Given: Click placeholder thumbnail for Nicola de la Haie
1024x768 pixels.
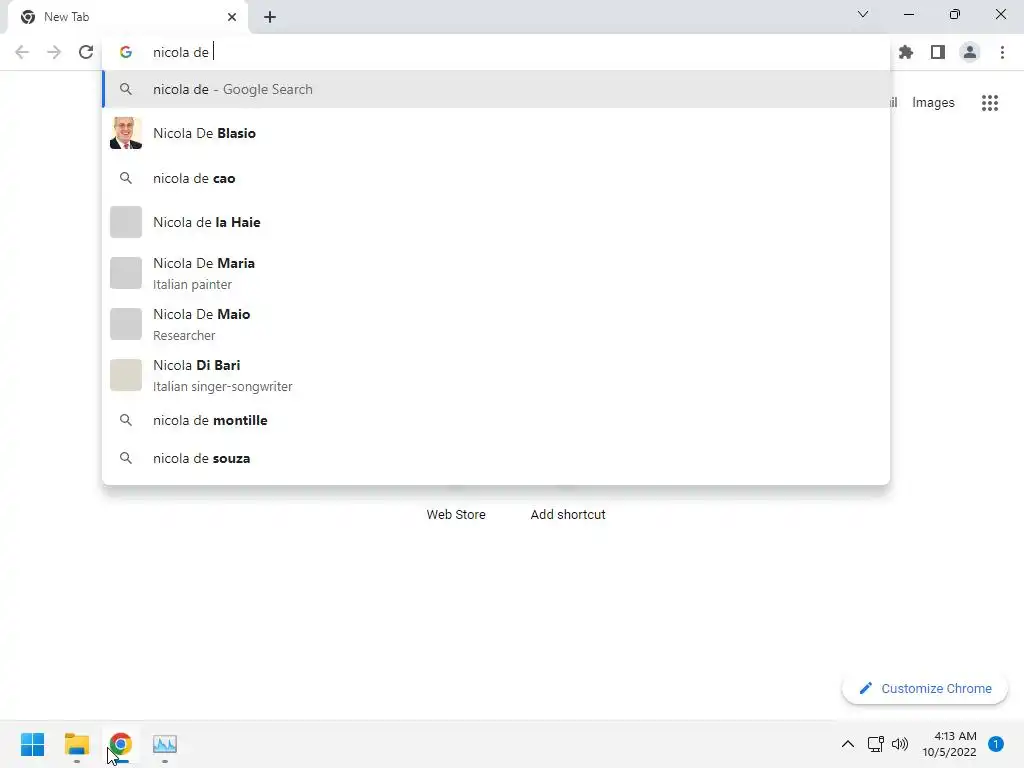Looking at the screenshot, I should point(126,222).
